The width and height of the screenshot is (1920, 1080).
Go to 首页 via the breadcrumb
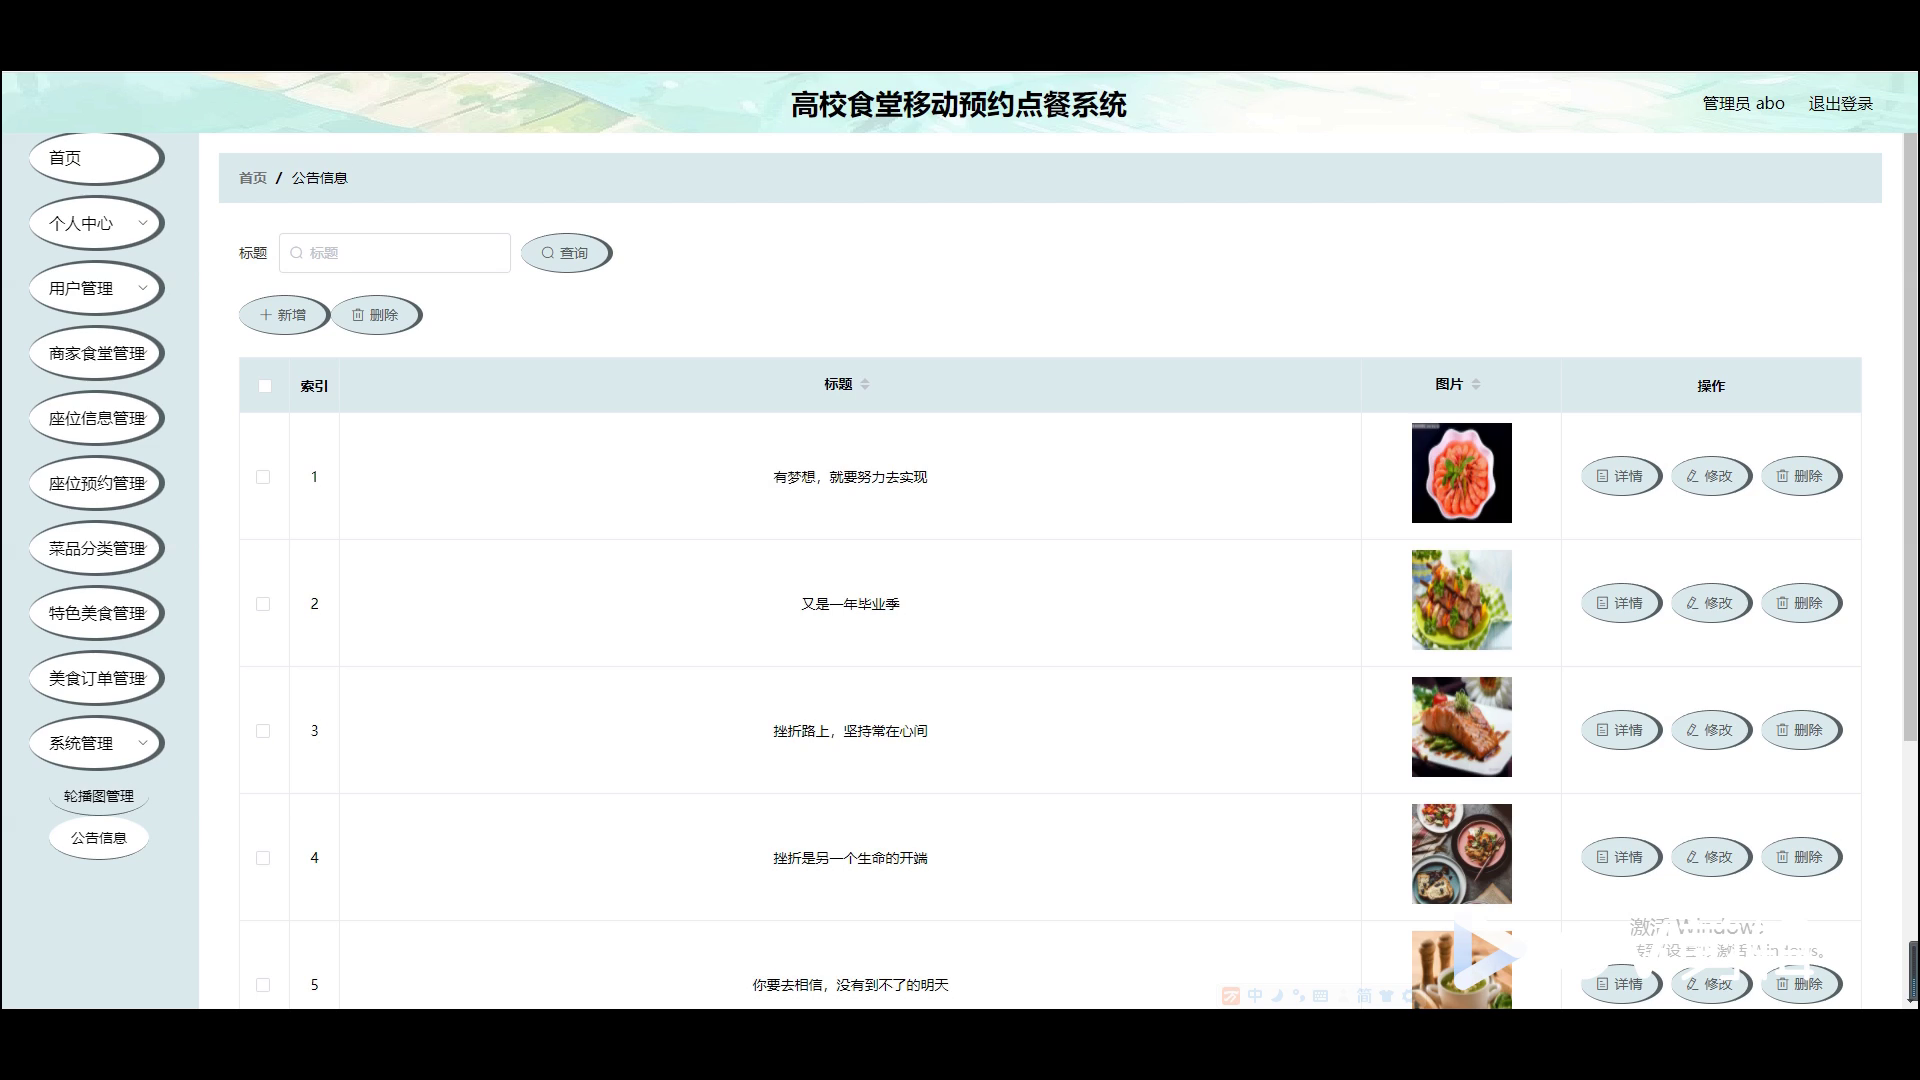point(253,178)
